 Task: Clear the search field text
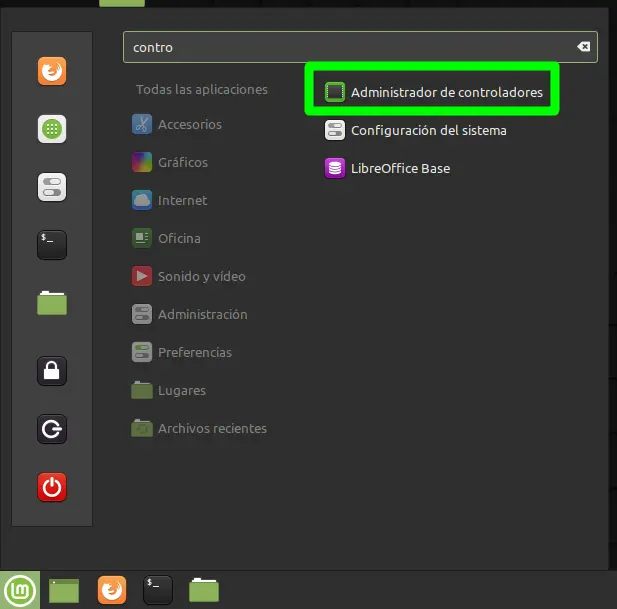click(x=584, y=47)
